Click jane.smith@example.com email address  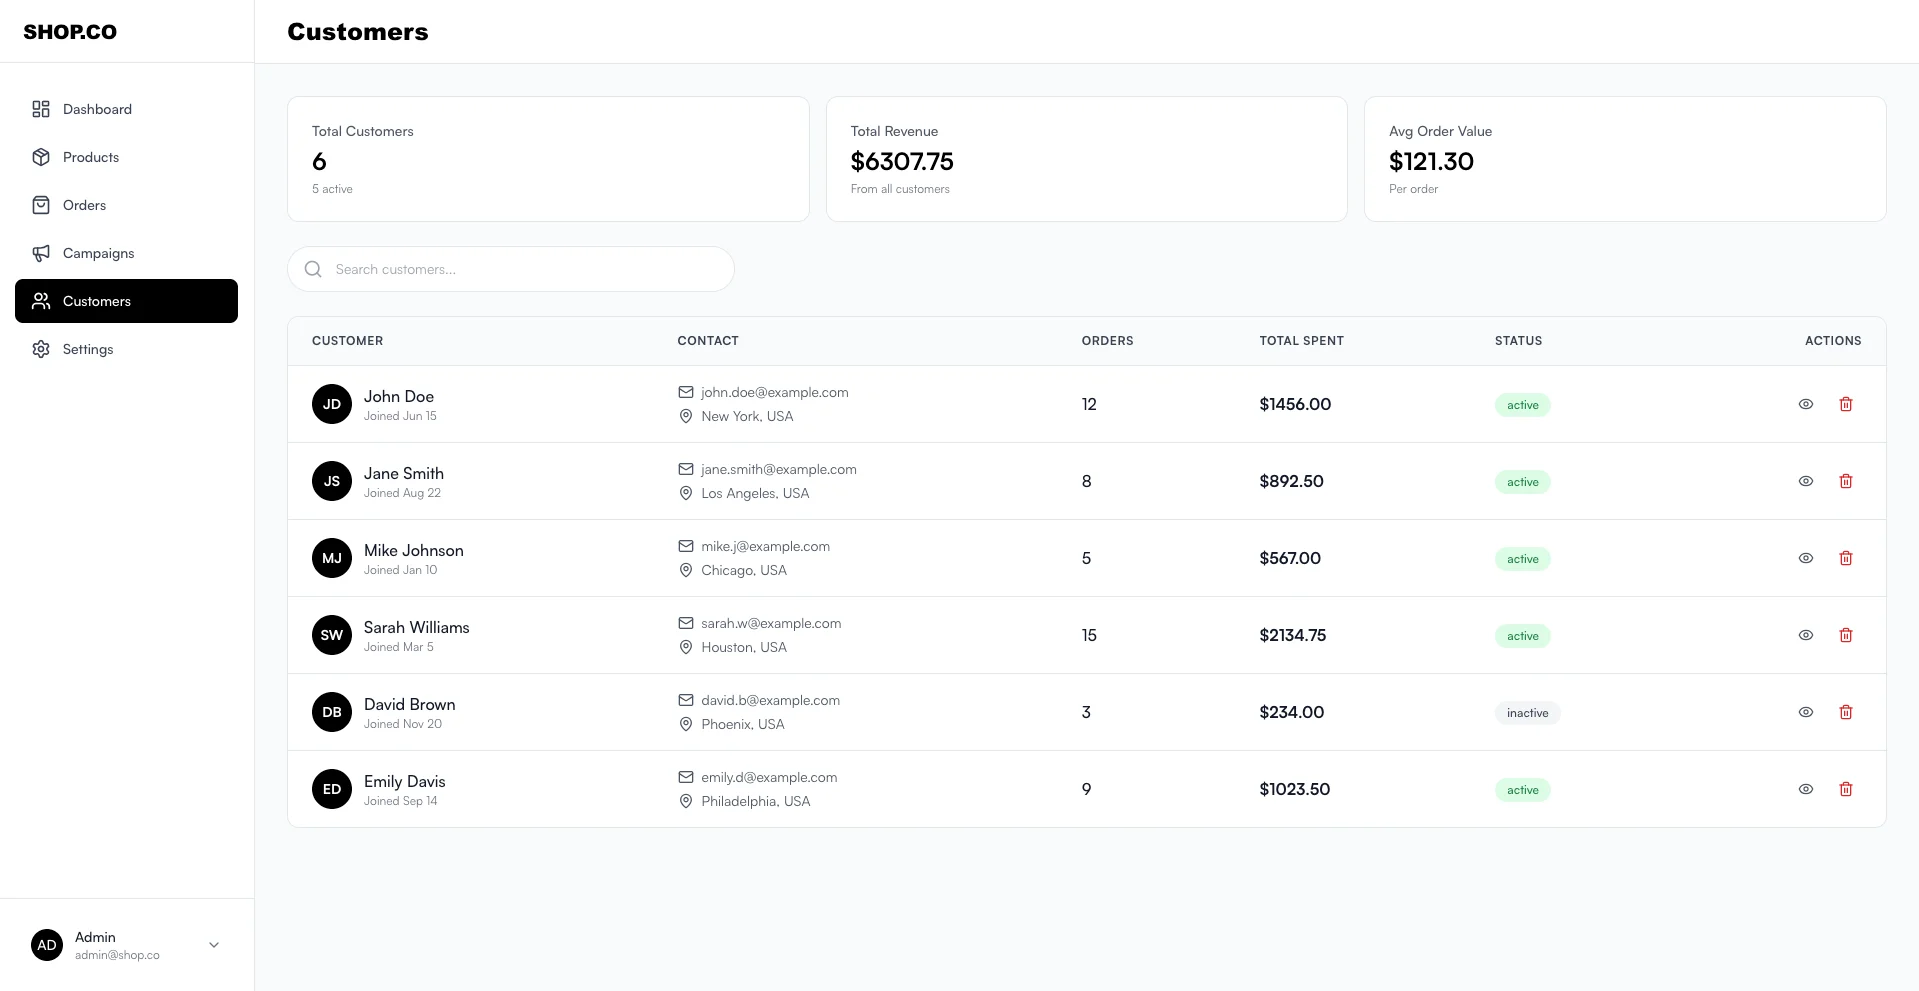coord(778,469)
